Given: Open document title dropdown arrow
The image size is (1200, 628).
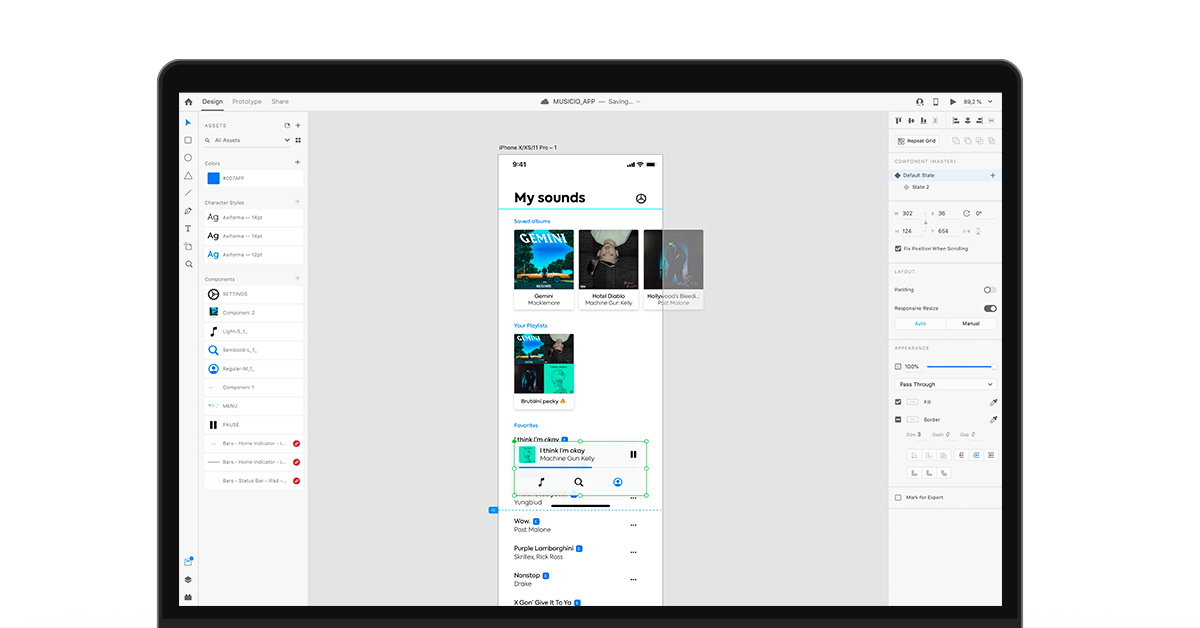Looking at the screenshot, I should [x=638, y=102].
